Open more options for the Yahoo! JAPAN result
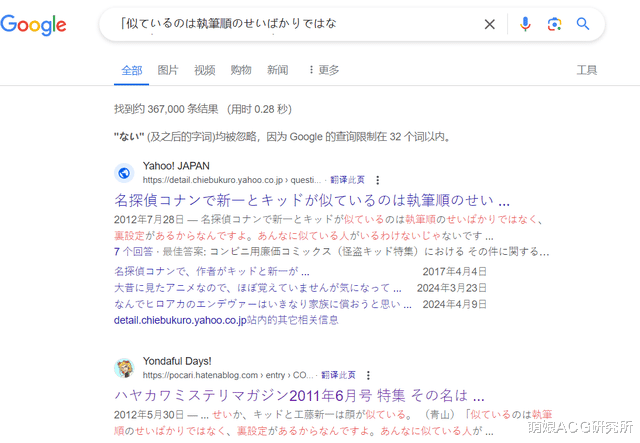640x443 pixels. click(x=378, y=180)
